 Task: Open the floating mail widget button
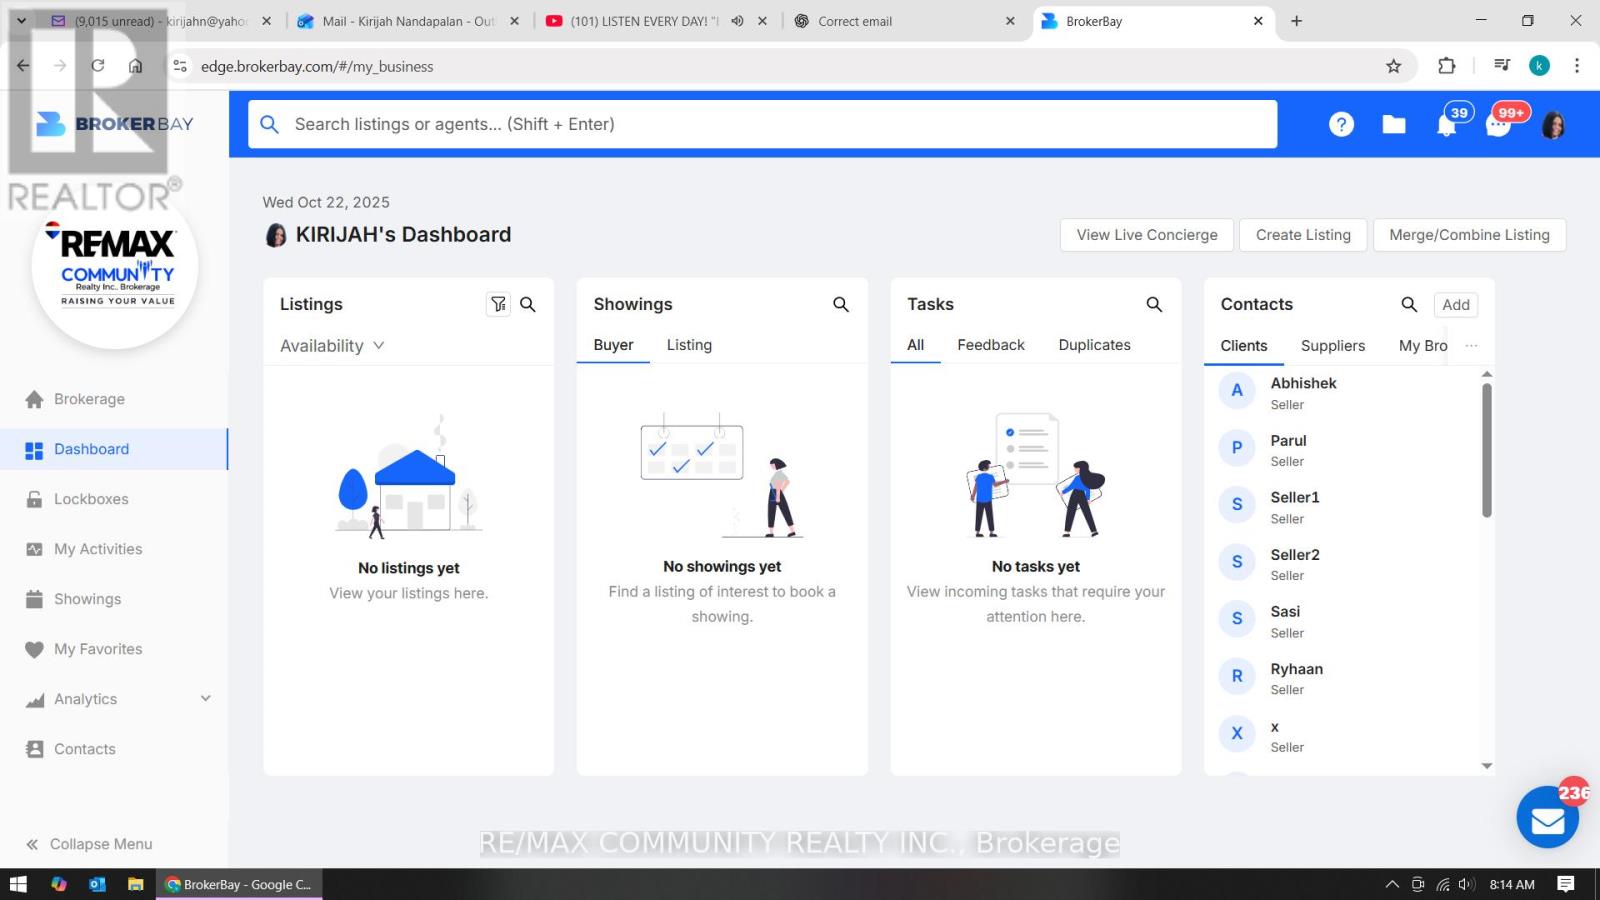click(x=1547, y=818)
